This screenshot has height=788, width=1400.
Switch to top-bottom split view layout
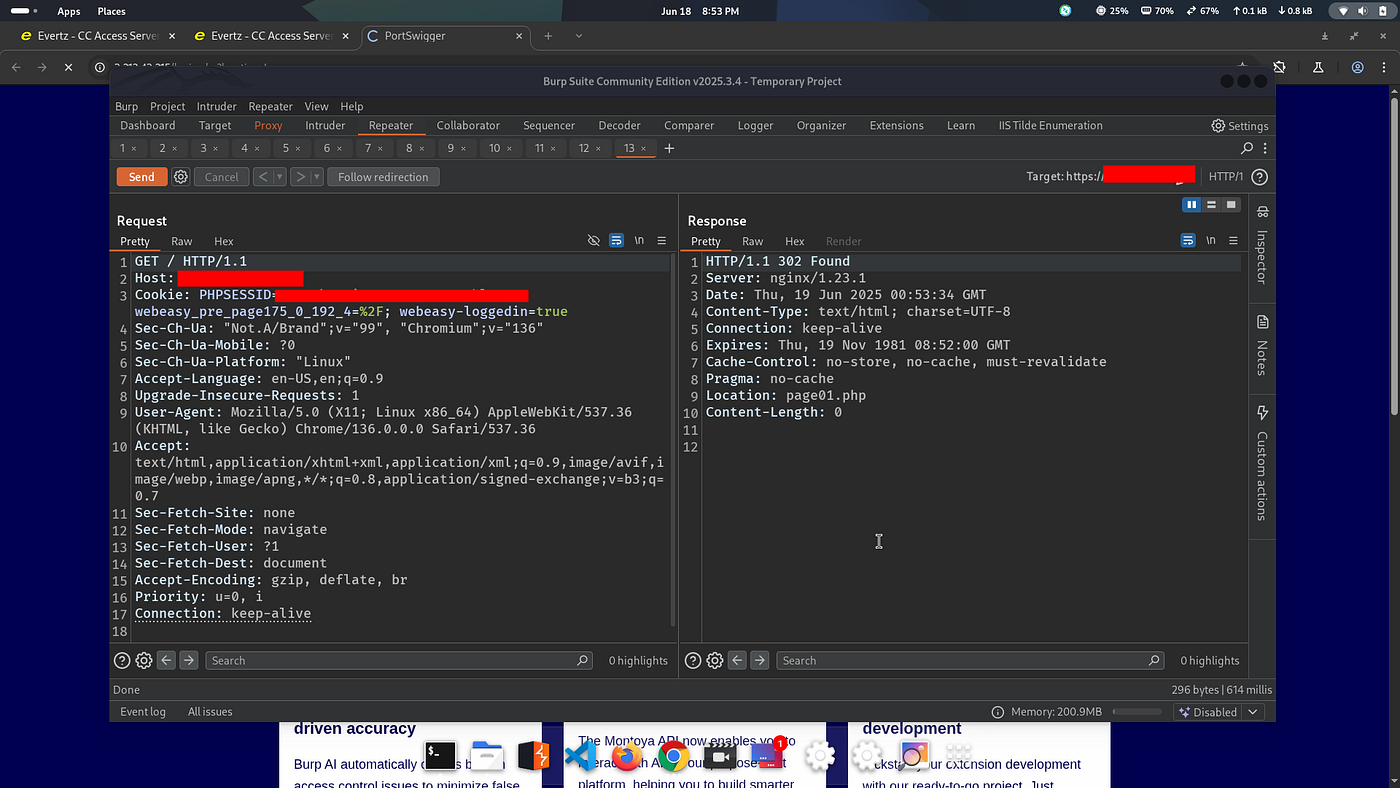click(1211, 205)
